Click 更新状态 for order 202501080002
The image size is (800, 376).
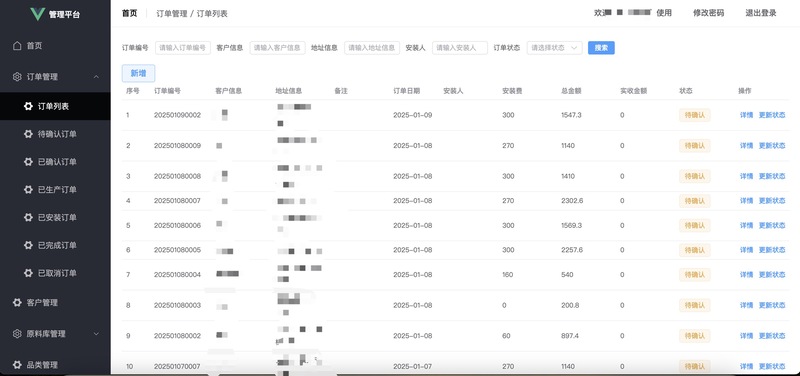[772, 336]
